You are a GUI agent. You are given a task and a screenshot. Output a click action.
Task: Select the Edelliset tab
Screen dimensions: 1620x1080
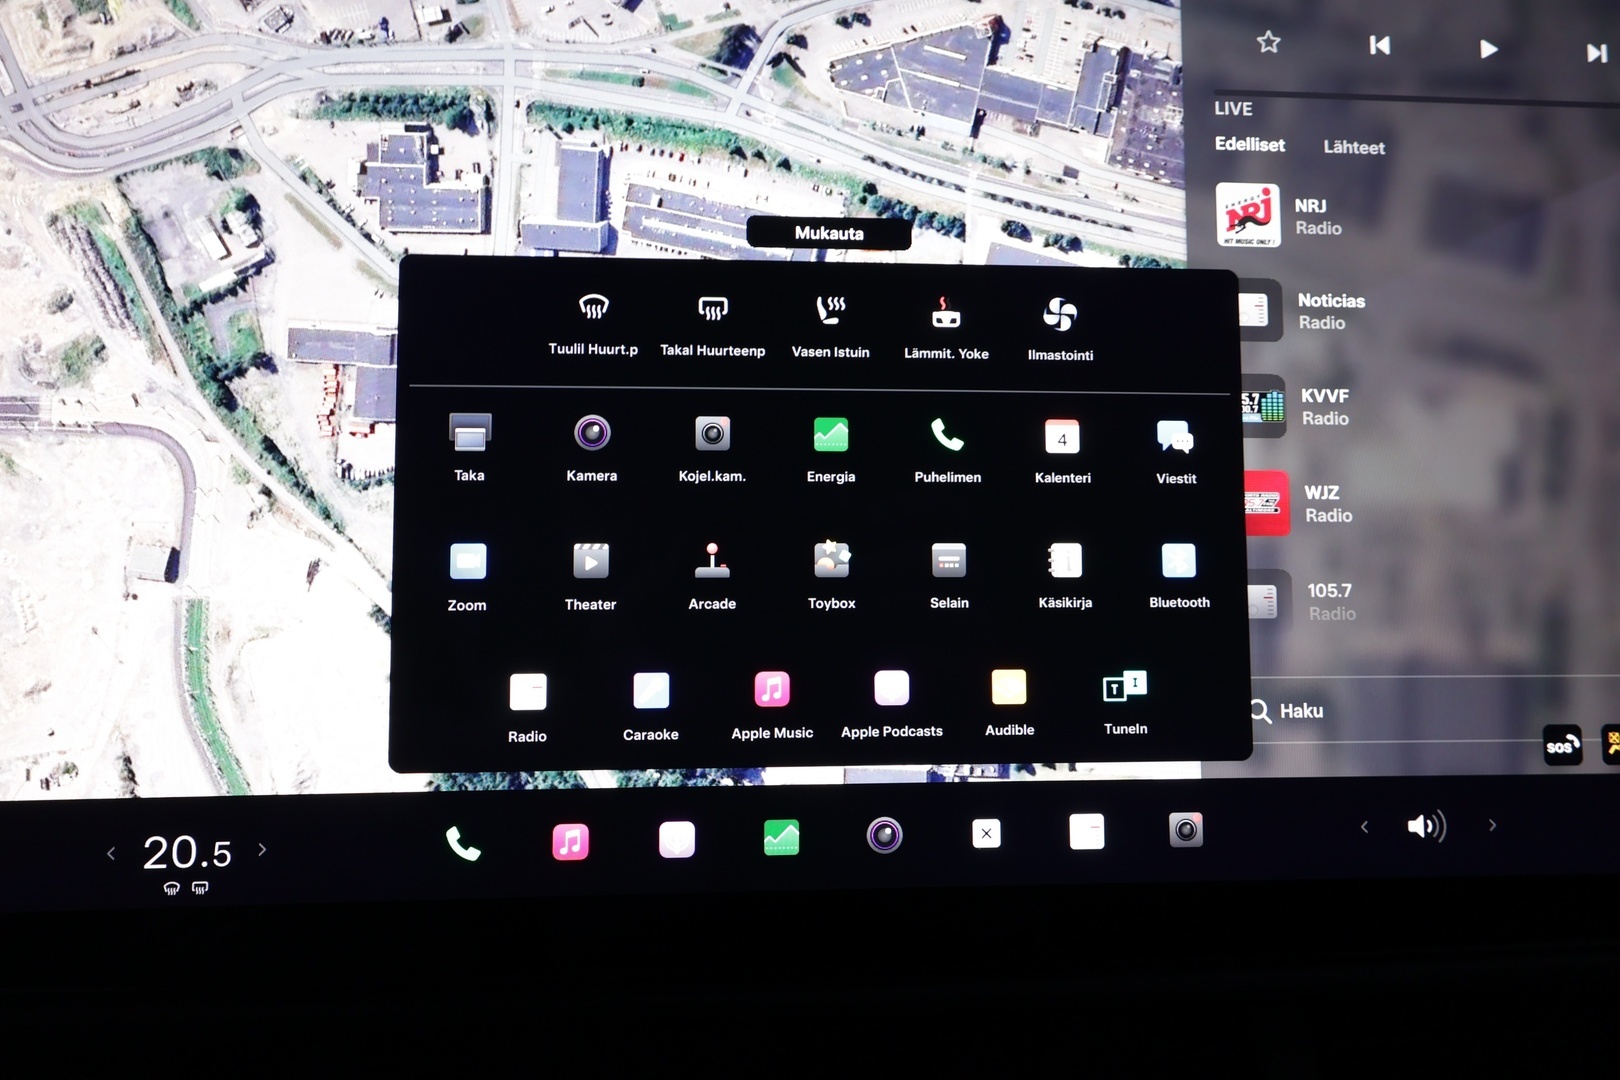[x=1249, y=144]
